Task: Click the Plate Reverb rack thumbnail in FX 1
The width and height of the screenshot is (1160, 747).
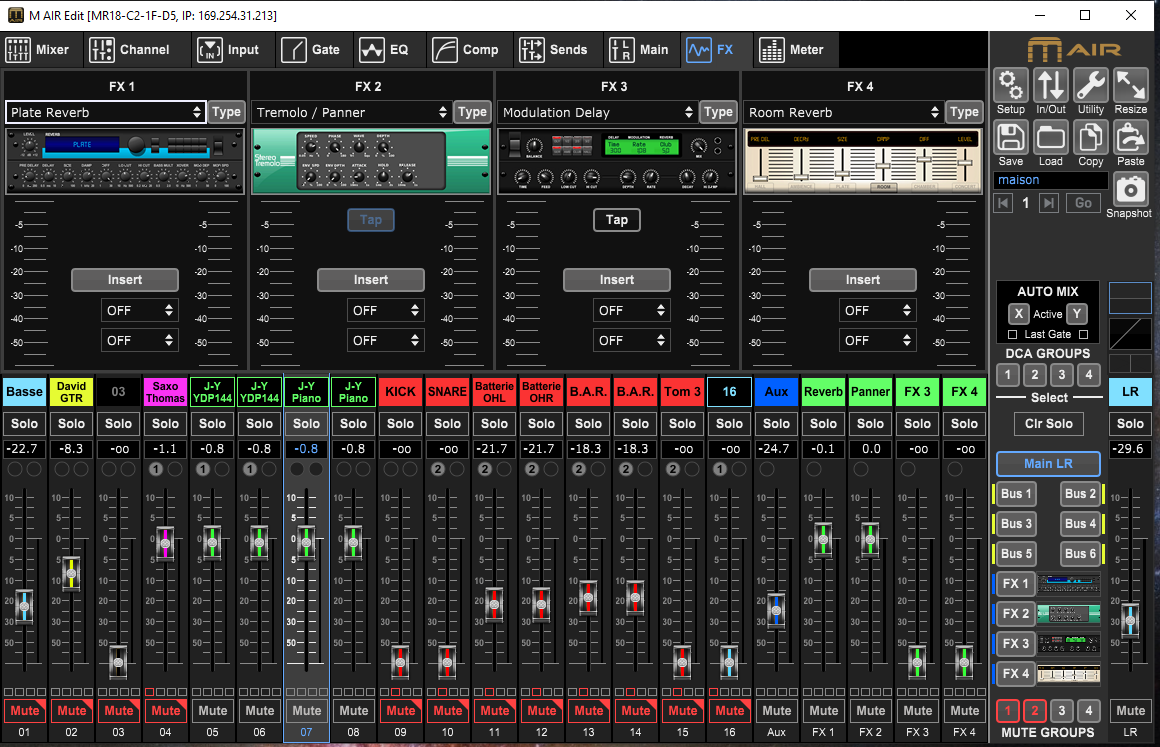Action: point(125,162)
